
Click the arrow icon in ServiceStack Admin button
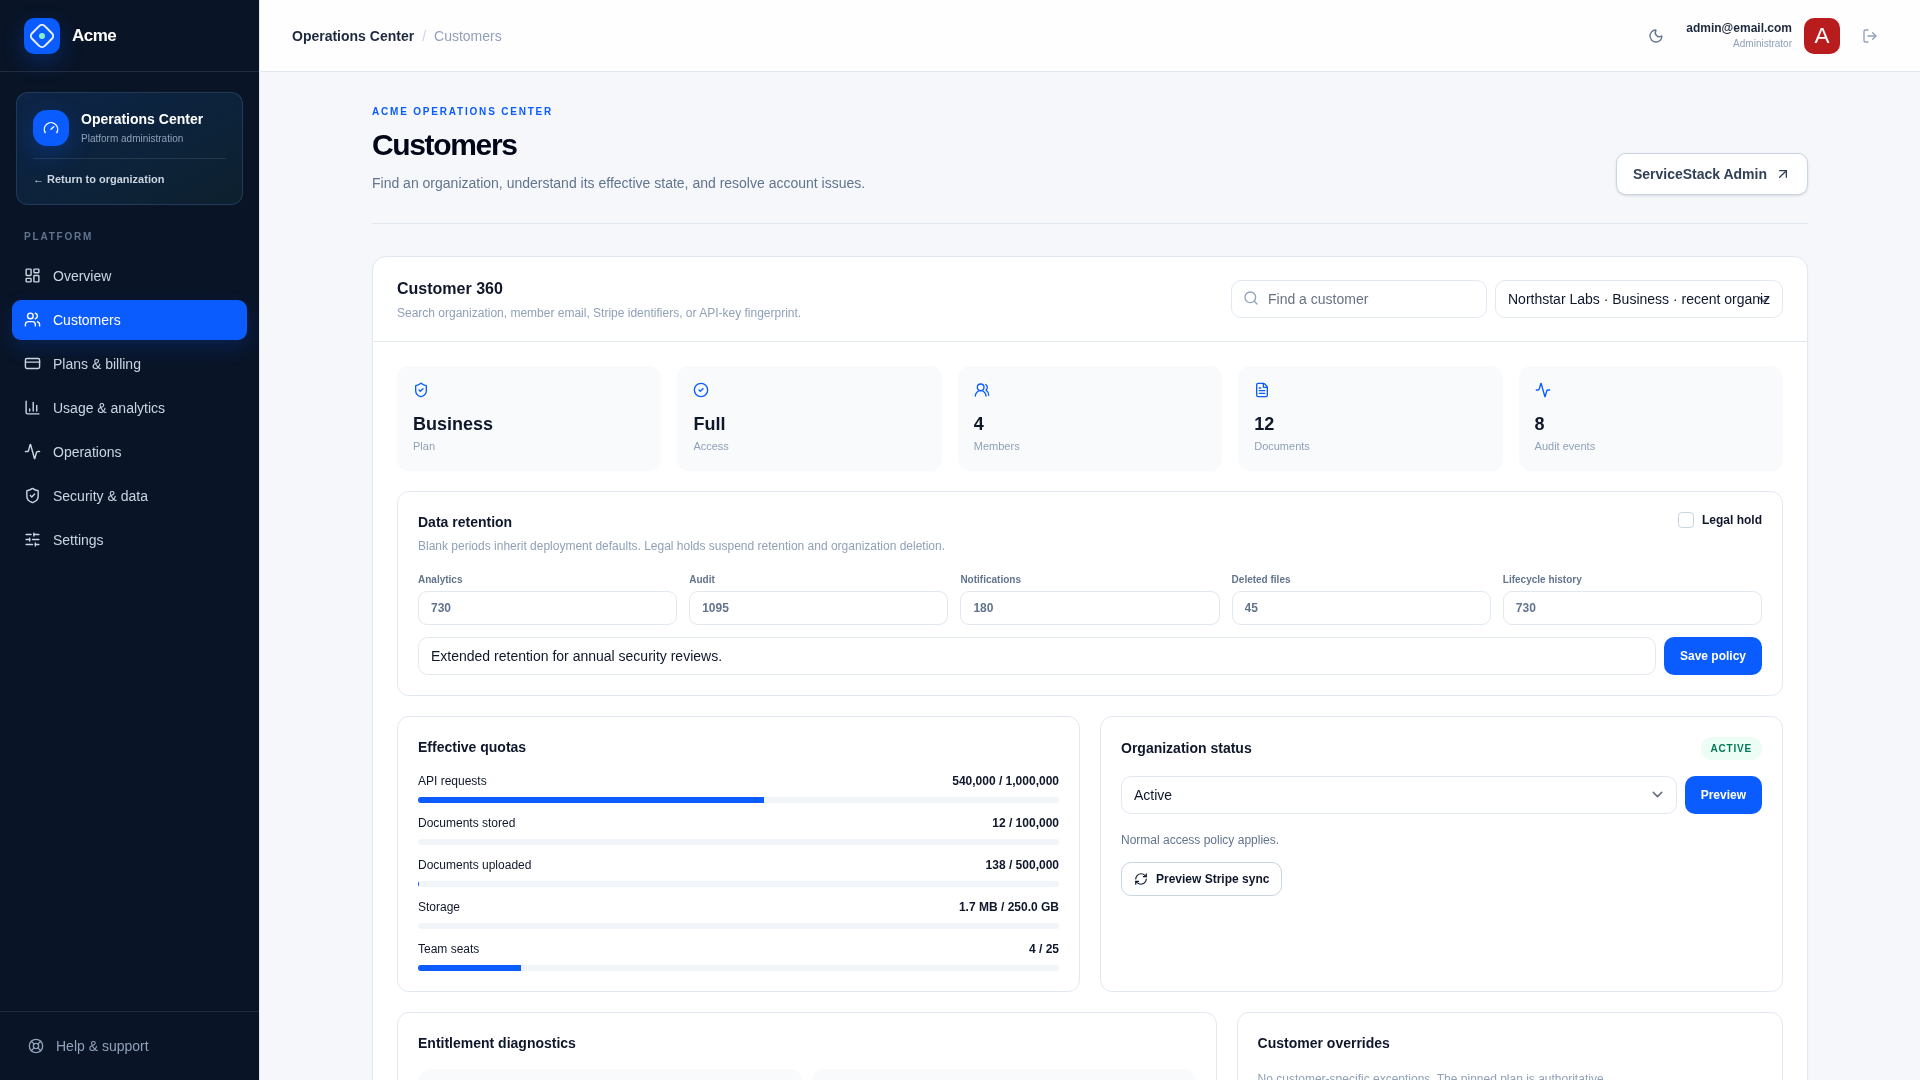(x=1782, y=174)
